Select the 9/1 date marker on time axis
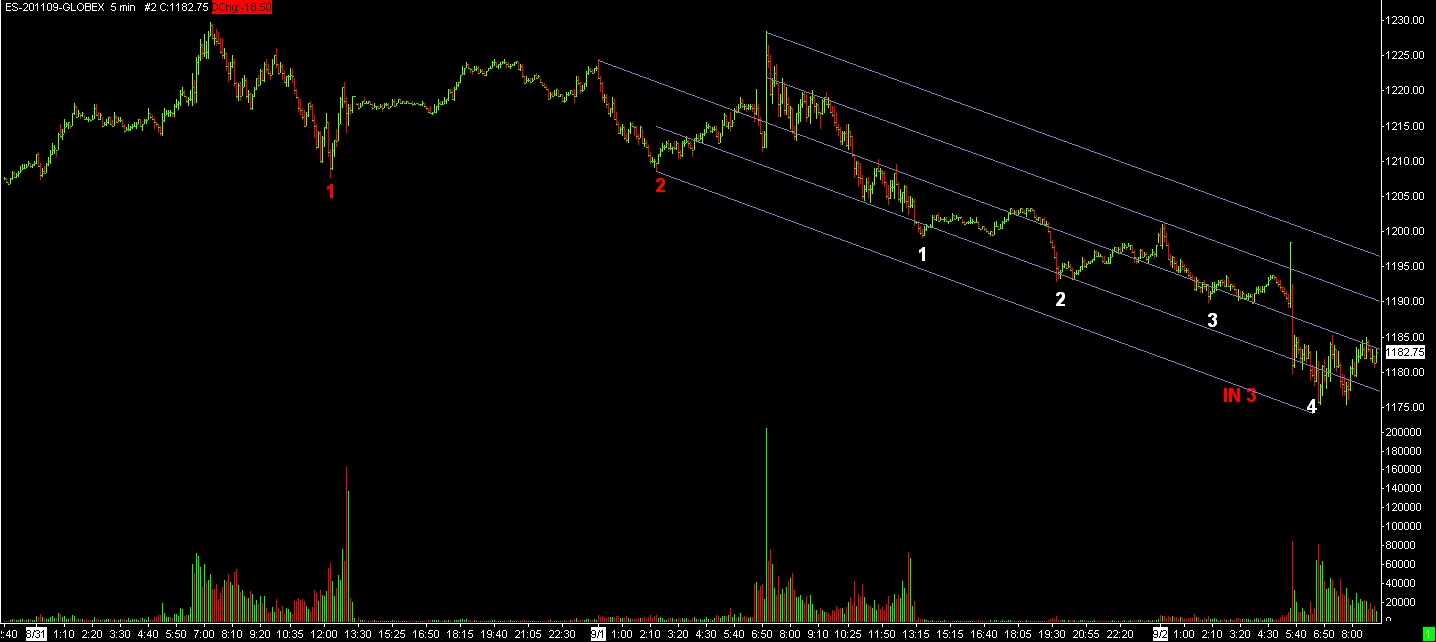Screen dimensions: 1436x642 click(597, 634)
